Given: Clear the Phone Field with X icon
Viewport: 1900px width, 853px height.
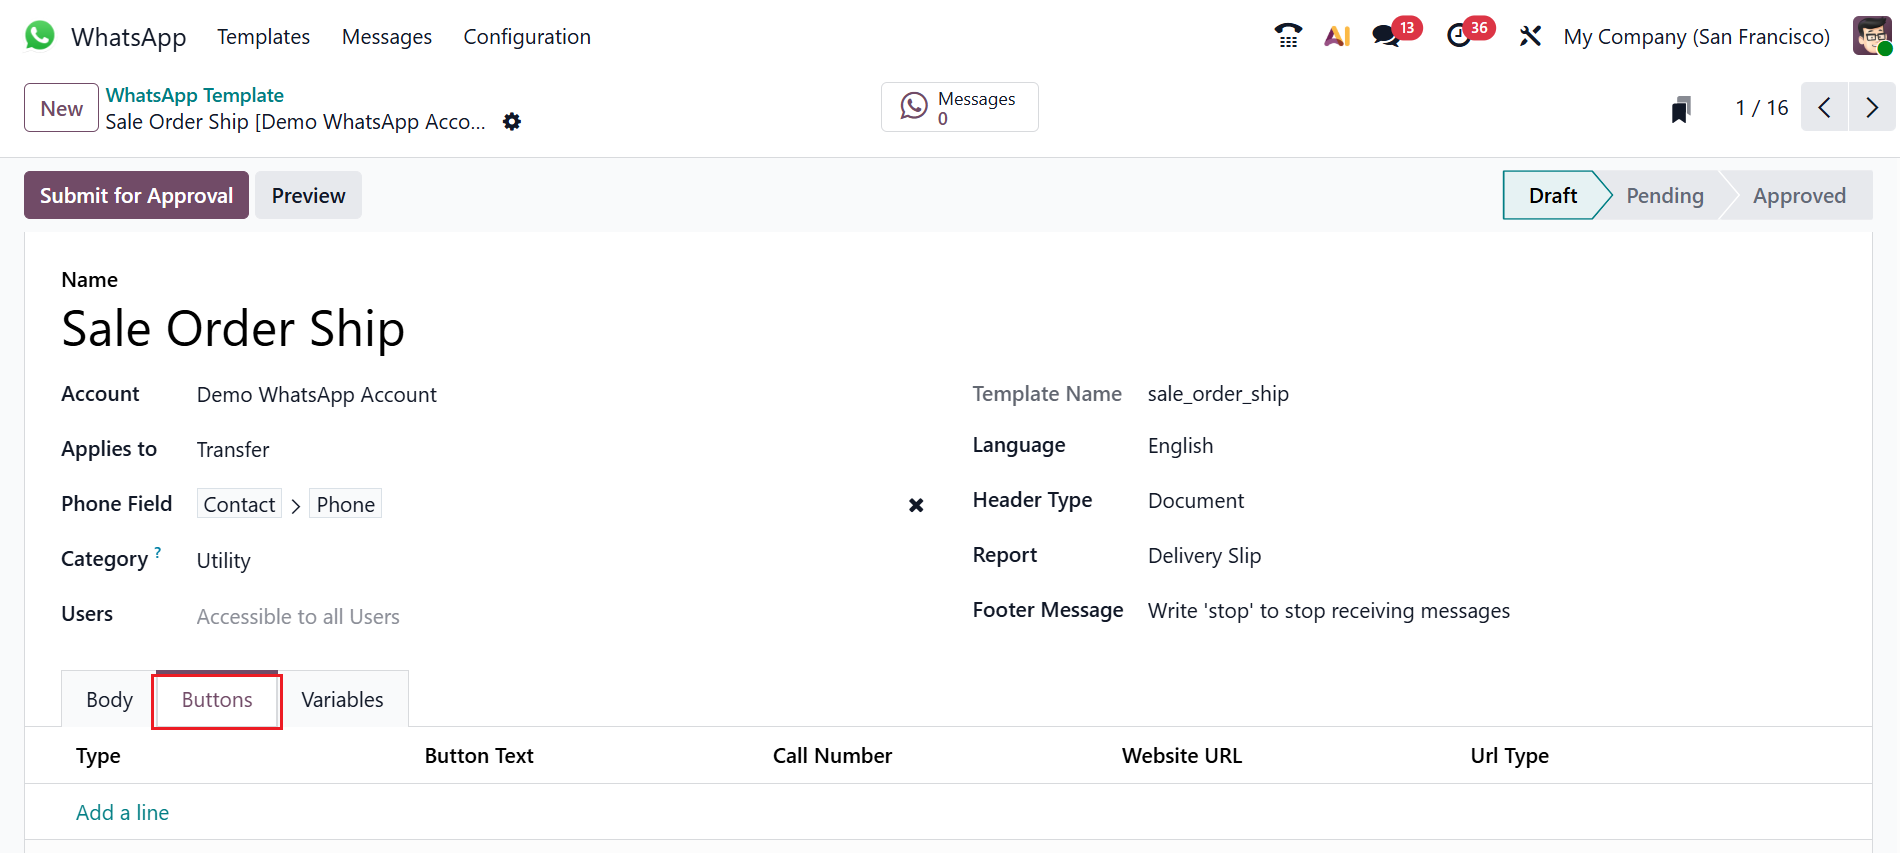Looking at the screenshot, I should (x=916, y=505).
